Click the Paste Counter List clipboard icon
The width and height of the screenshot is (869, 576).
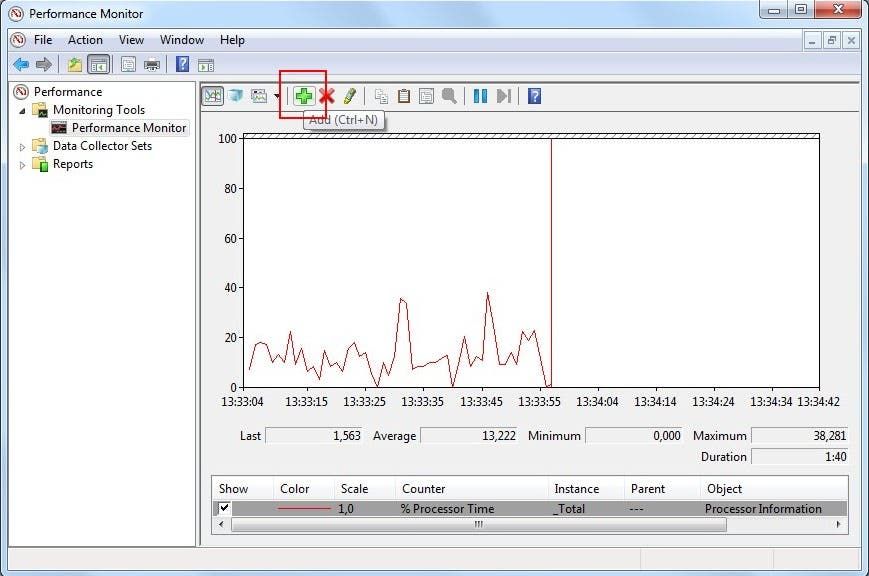coord(404,96)
